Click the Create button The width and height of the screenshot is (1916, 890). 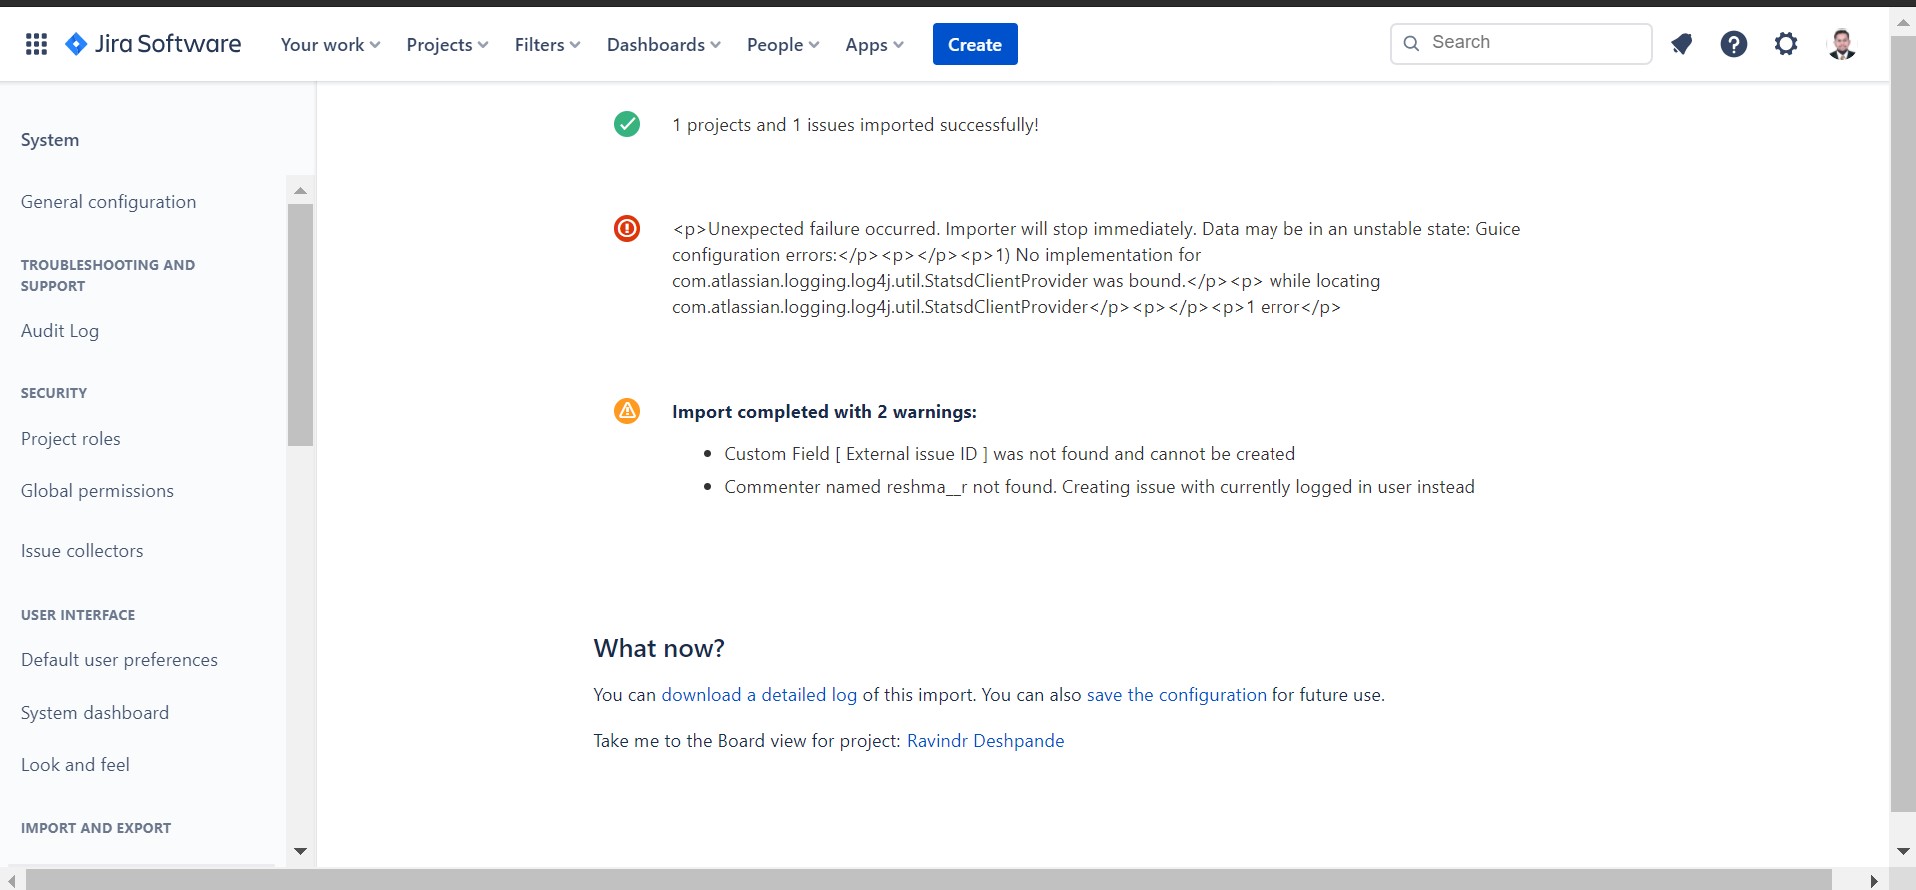(975, 44)
